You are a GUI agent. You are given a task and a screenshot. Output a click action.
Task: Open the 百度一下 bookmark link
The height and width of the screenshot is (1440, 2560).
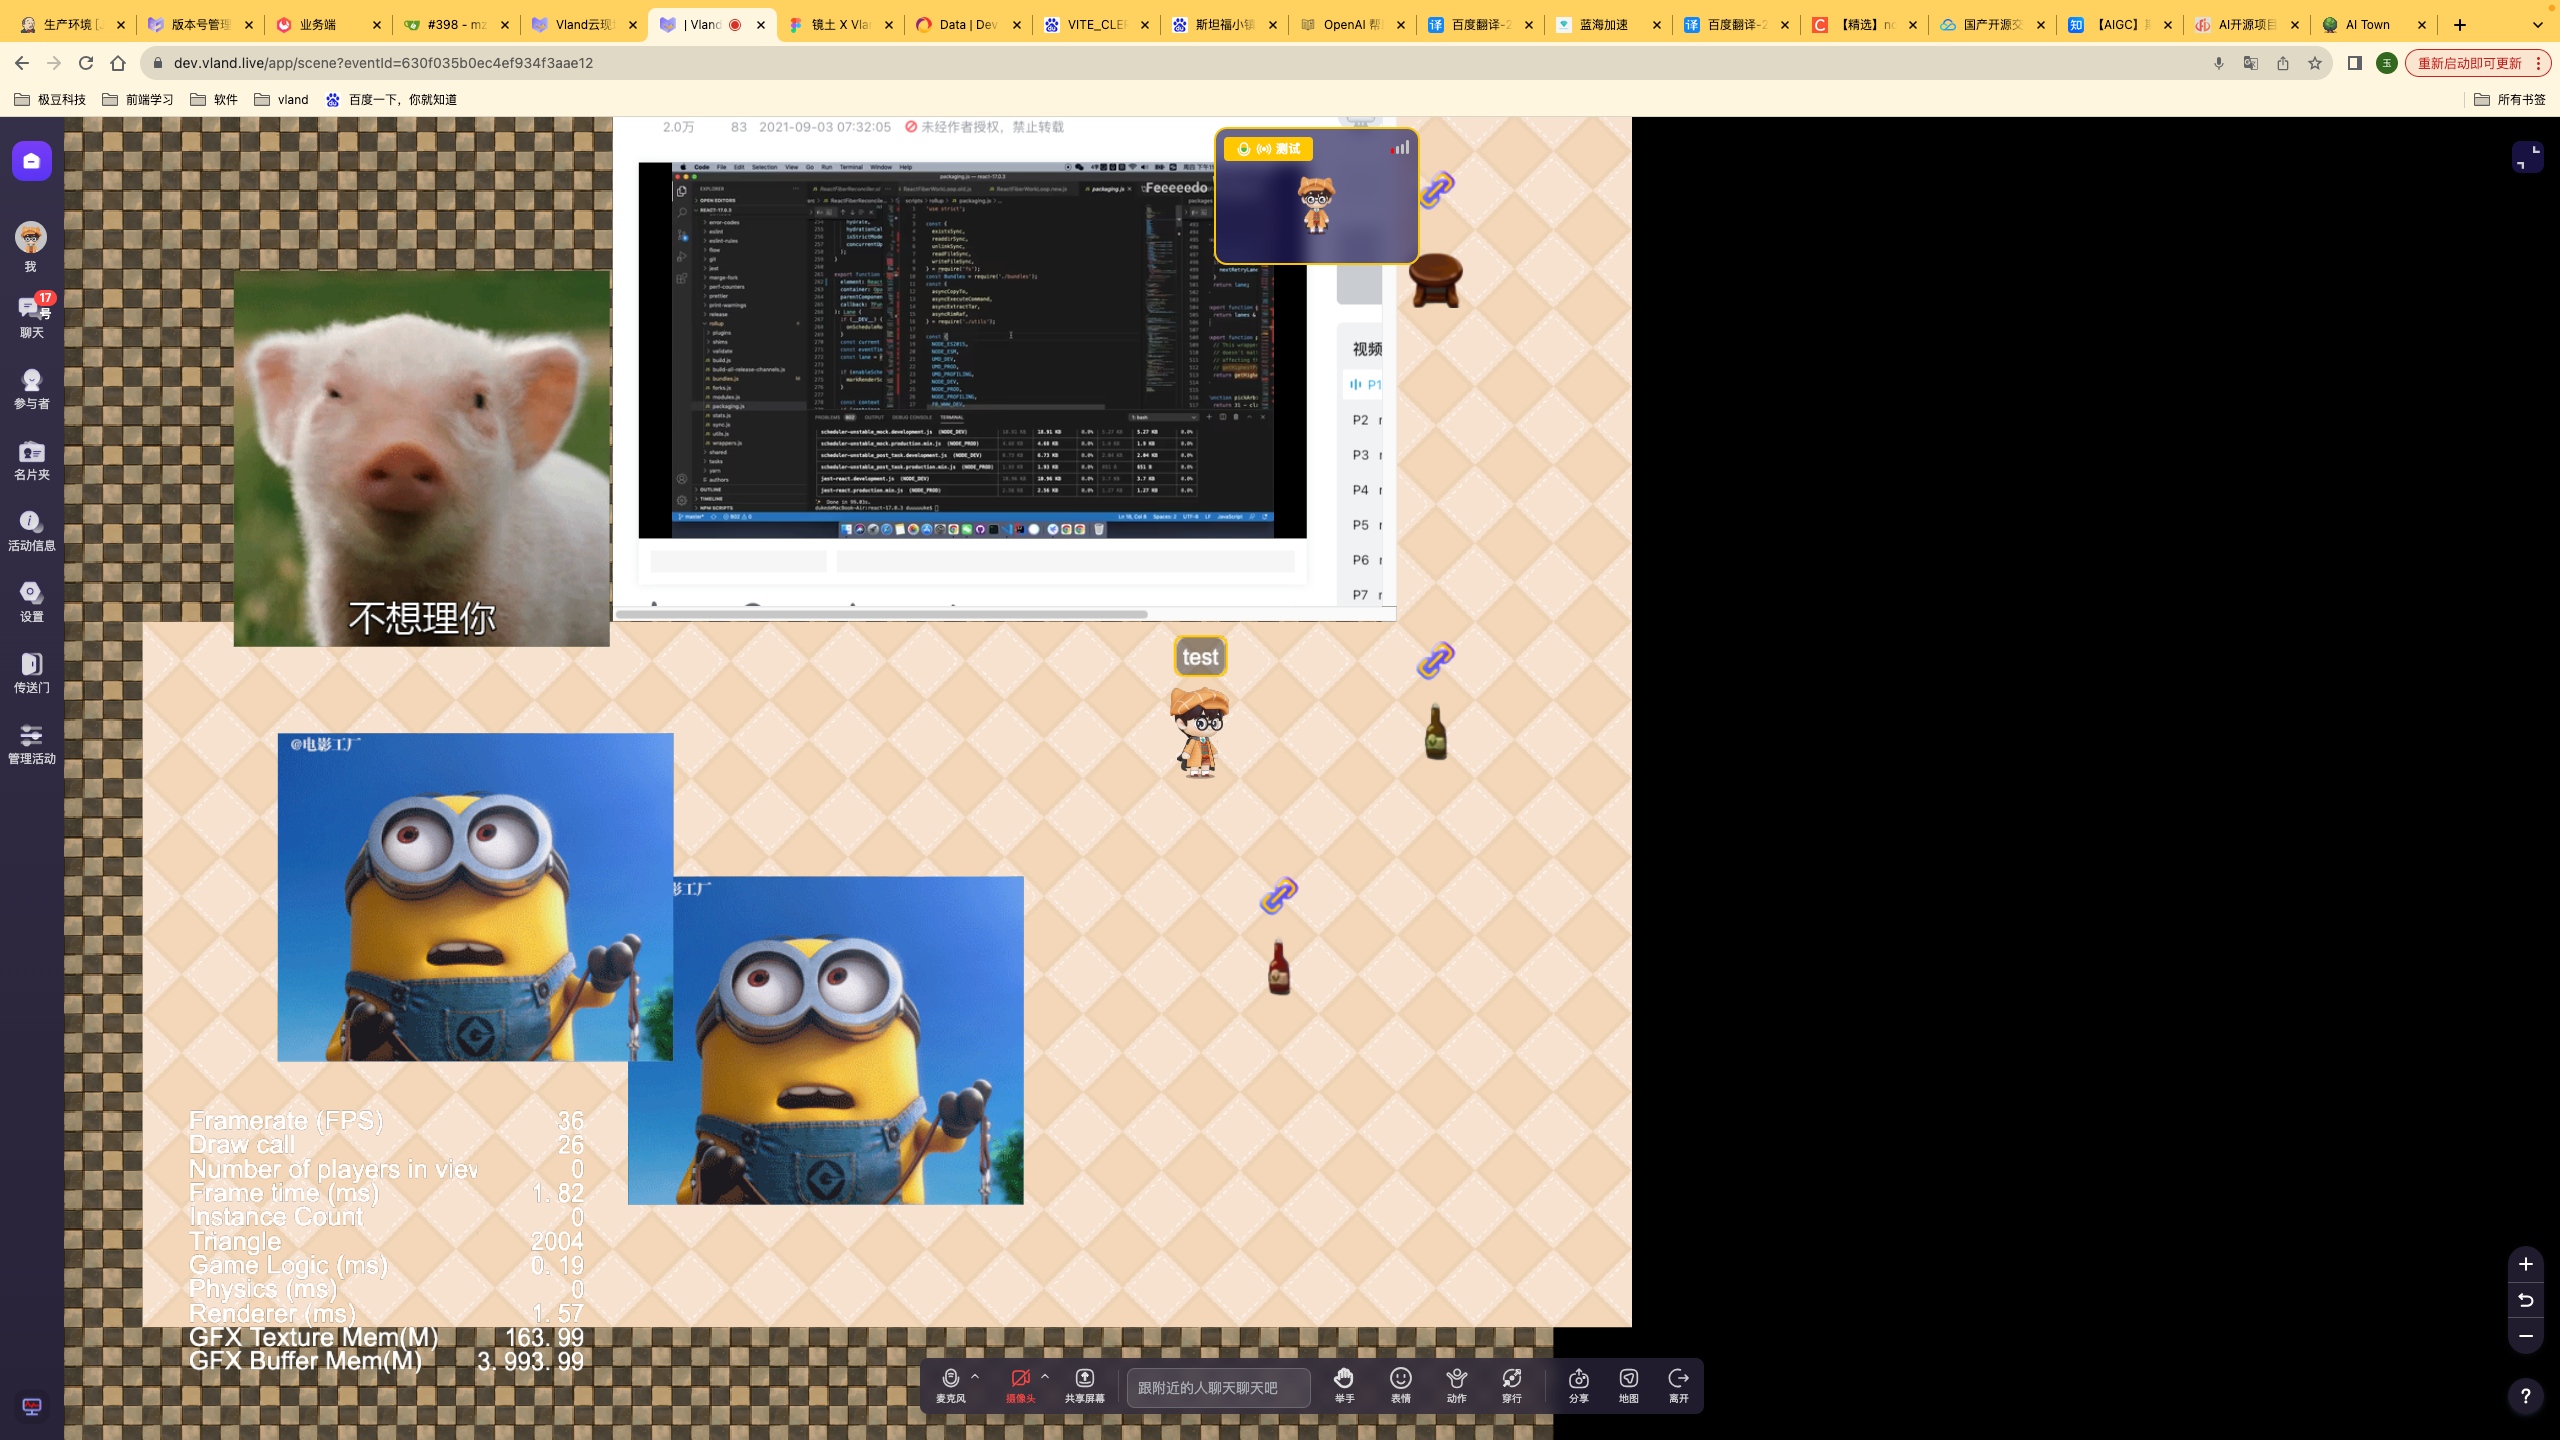coord(391,99)
